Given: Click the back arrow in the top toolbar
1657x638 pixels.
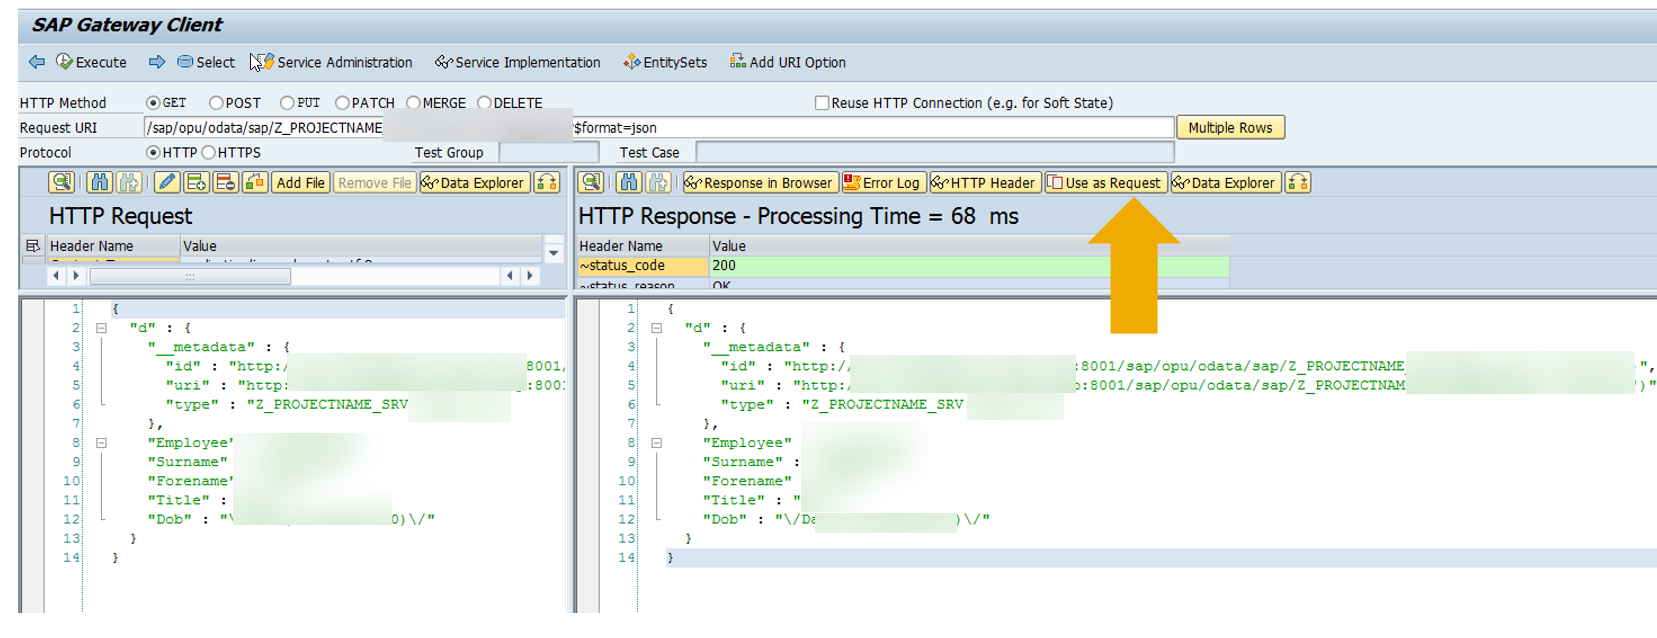Looking at the screenshot, I should point(36,62).
